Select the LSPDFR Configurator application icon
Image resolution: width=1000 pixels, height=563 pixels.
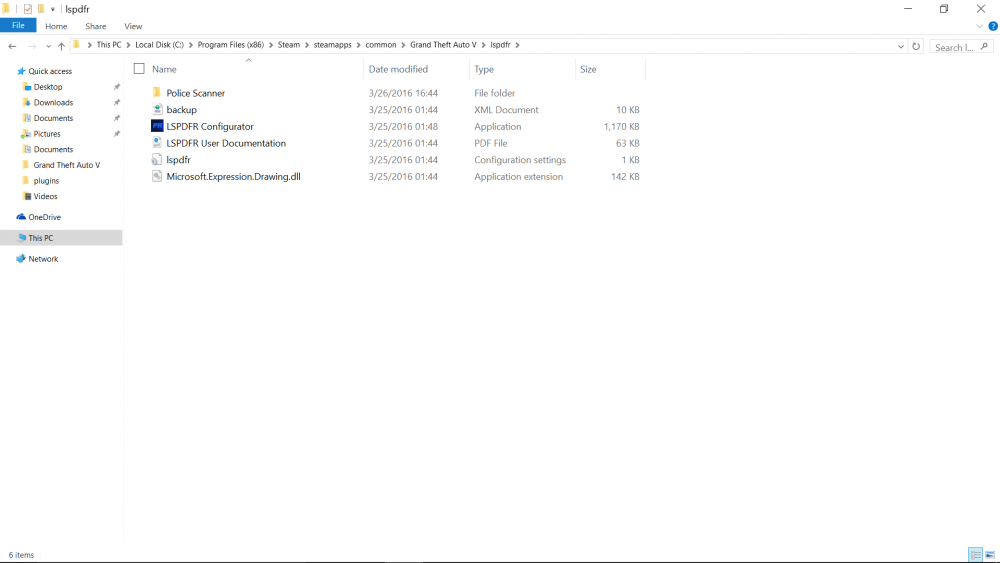point(157,126)
